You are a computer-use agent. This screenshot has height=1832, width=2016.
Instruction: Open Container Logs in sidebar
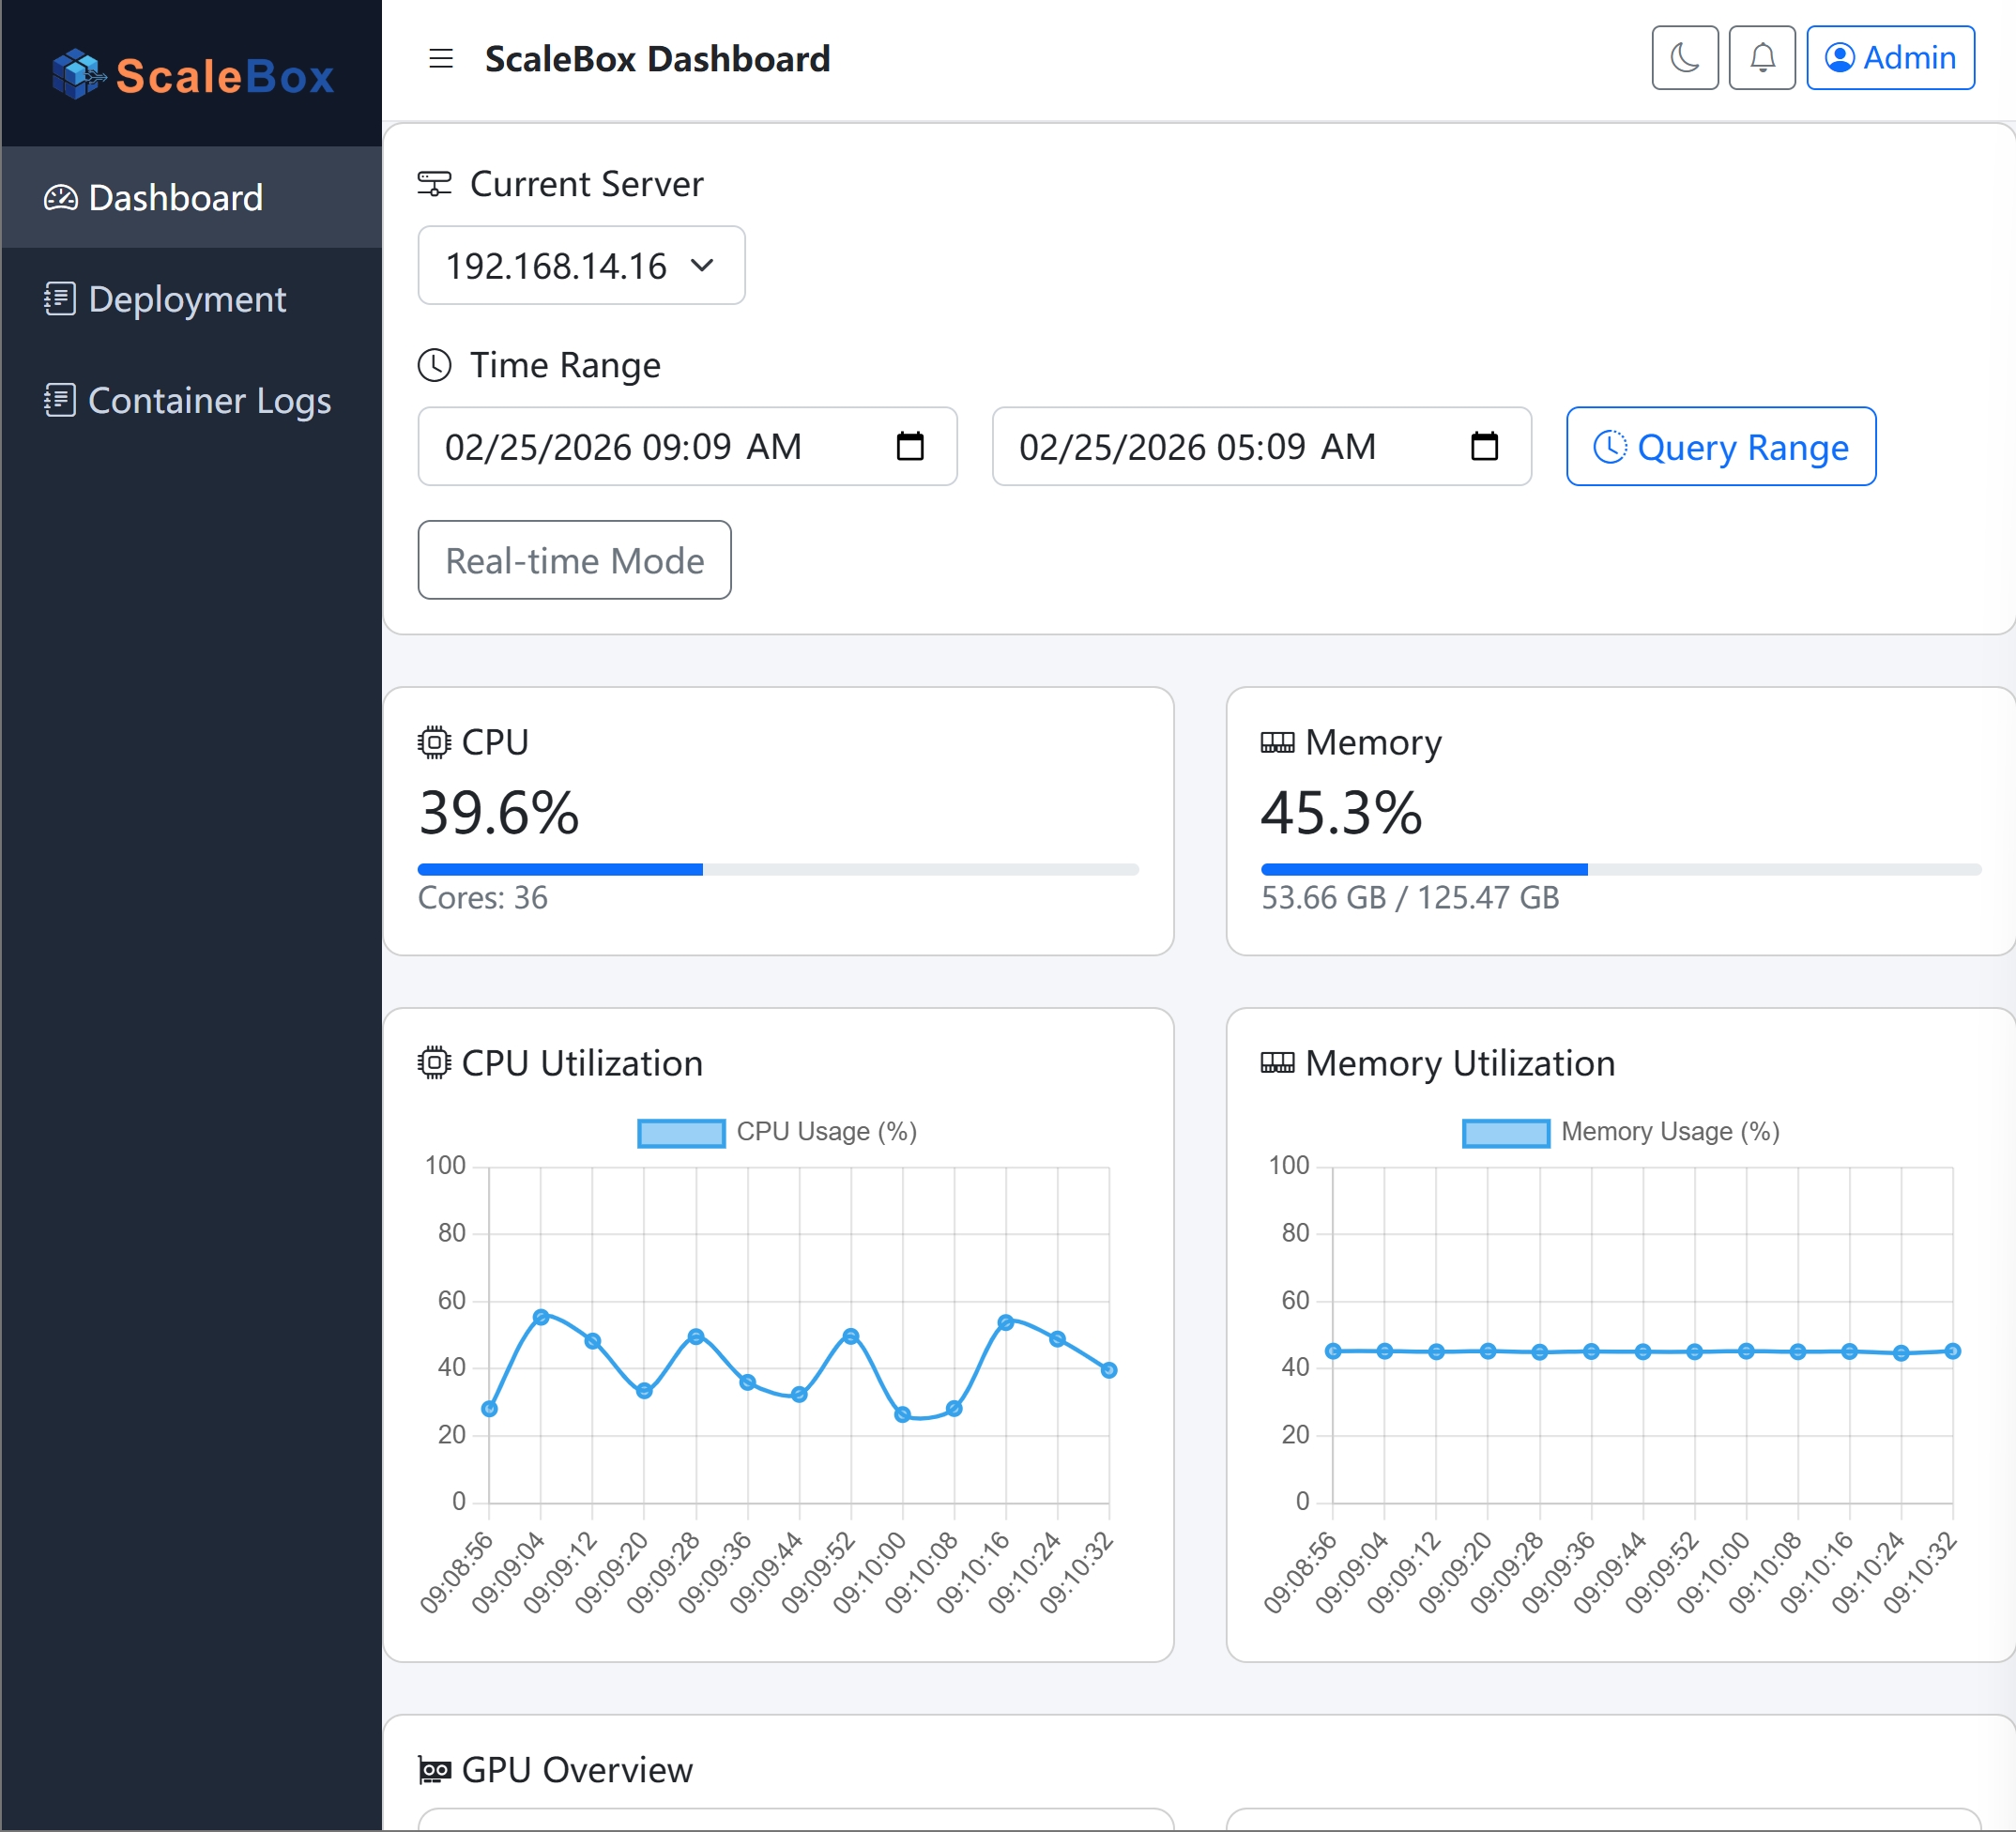point(191,400)
